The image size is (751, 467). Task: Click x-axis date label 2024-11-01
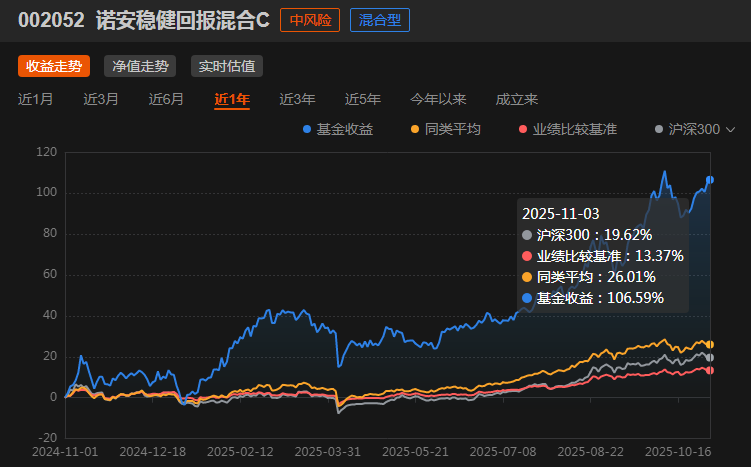pyautogui.click(x=65, y=452)
